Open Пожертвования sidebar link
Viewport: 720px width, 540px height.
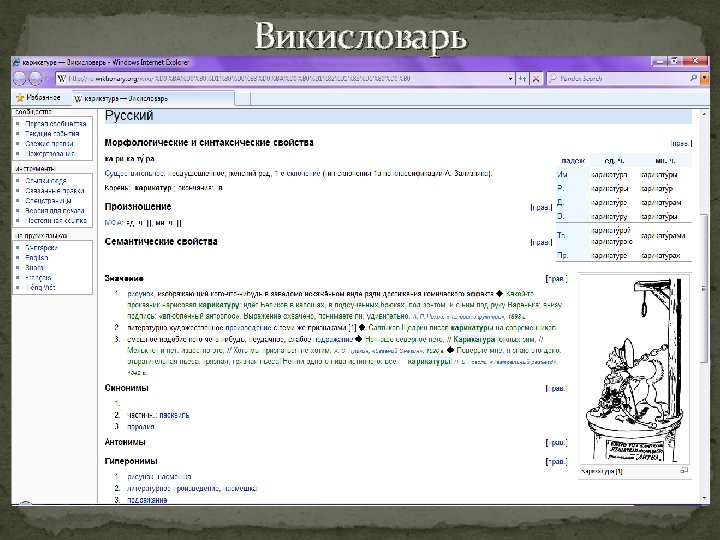coord(50,154)
